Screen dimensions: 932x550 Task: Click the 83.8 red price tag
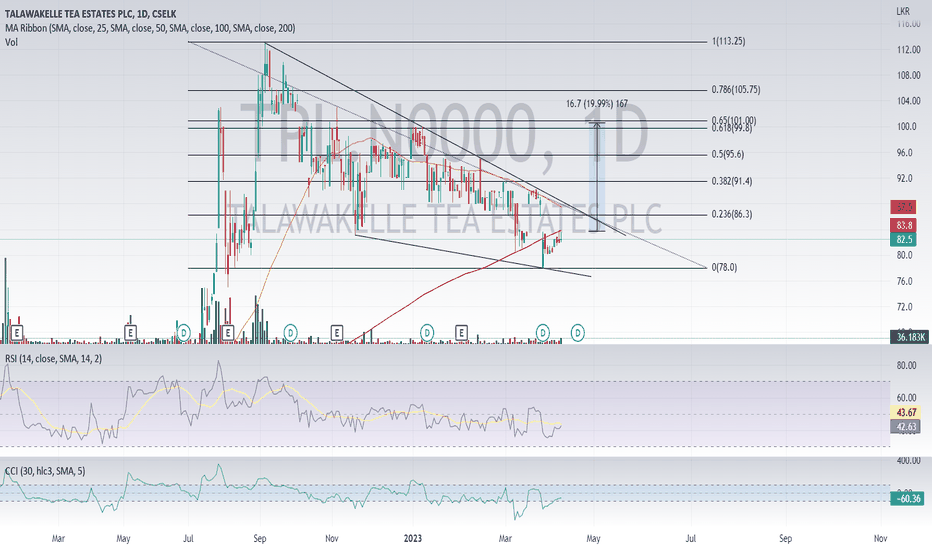tap(903, 225)
